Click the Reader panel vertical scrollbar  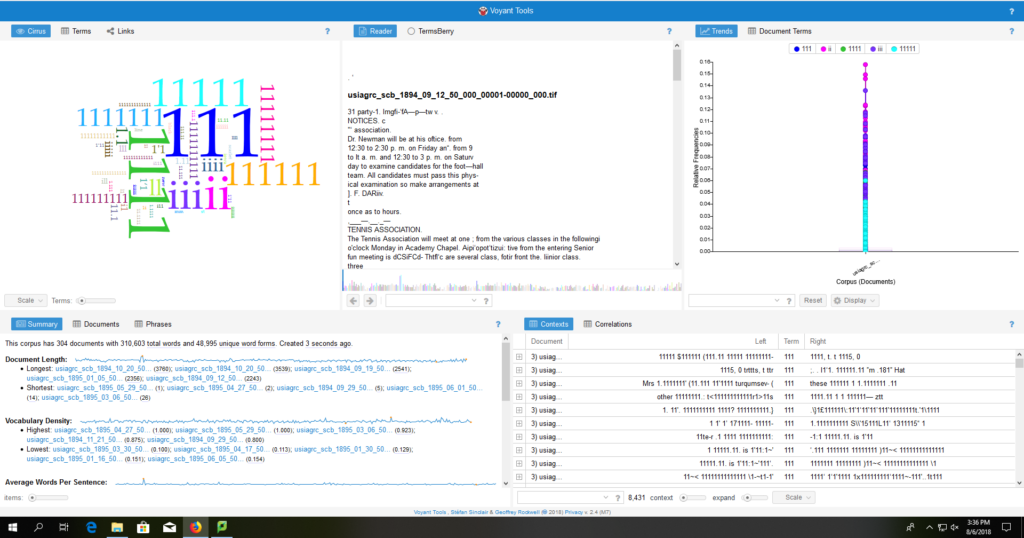click(x=677, y=155)
